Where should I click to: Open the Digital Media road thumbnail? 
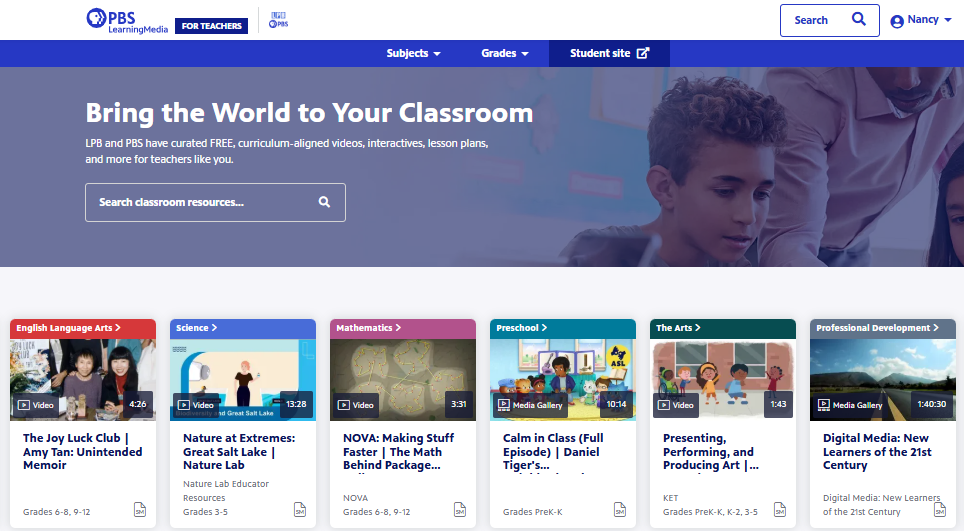(x=882, y=380)
